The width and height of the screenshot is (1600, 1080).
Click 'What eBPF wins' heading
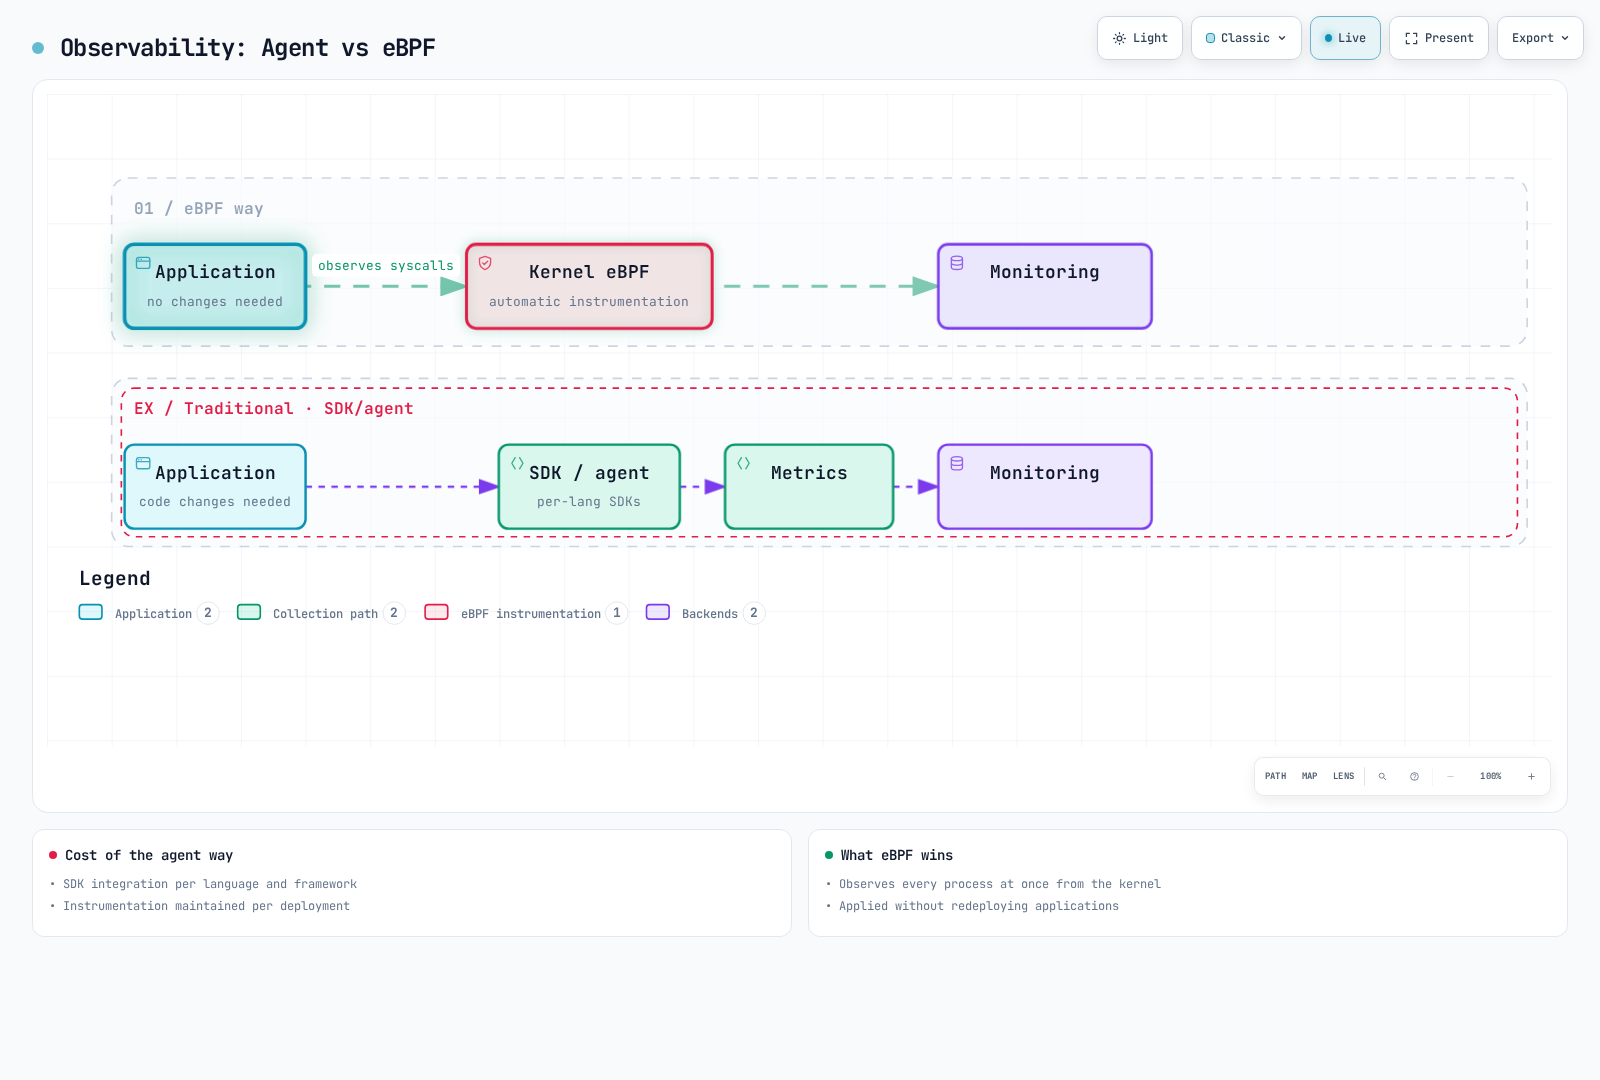pos(897,855)
